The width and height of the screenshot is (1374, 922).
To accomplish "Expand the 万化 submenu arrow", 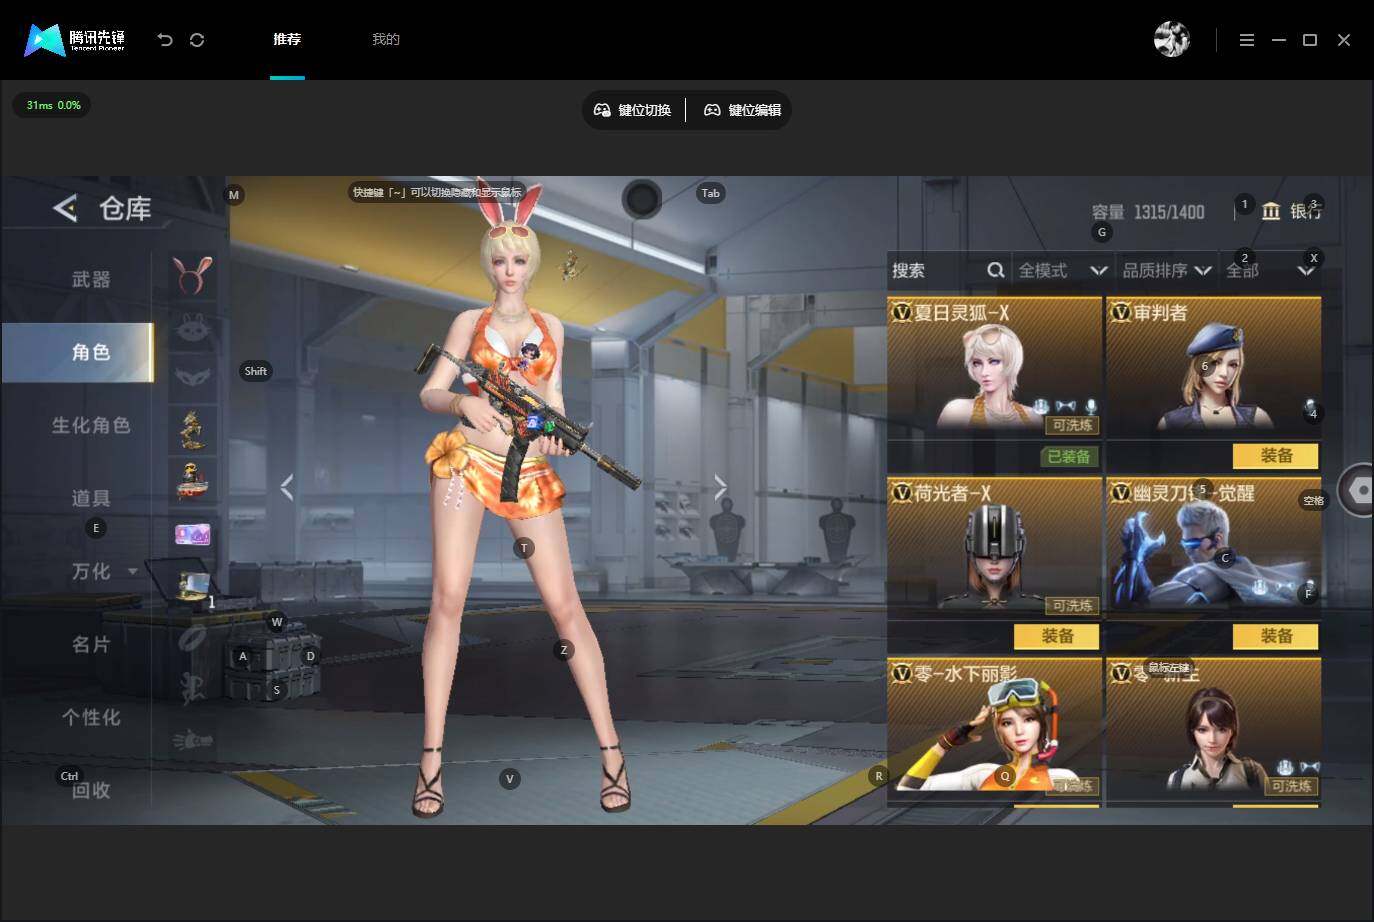I will point(132,572).
